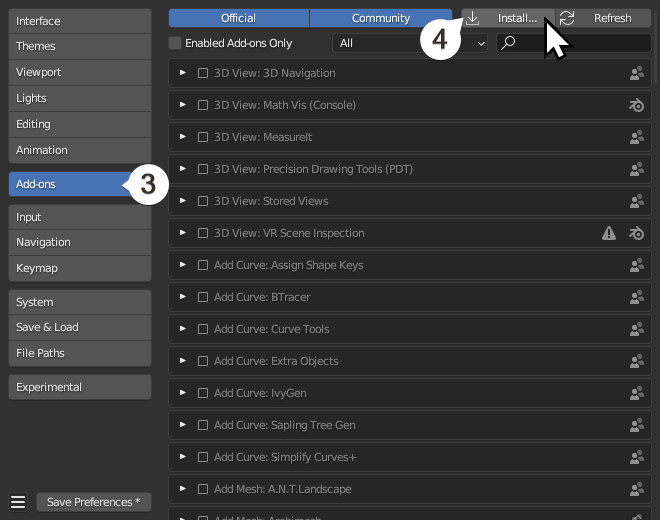Toggle the Official add-ons filter button

tap(238, 18)
